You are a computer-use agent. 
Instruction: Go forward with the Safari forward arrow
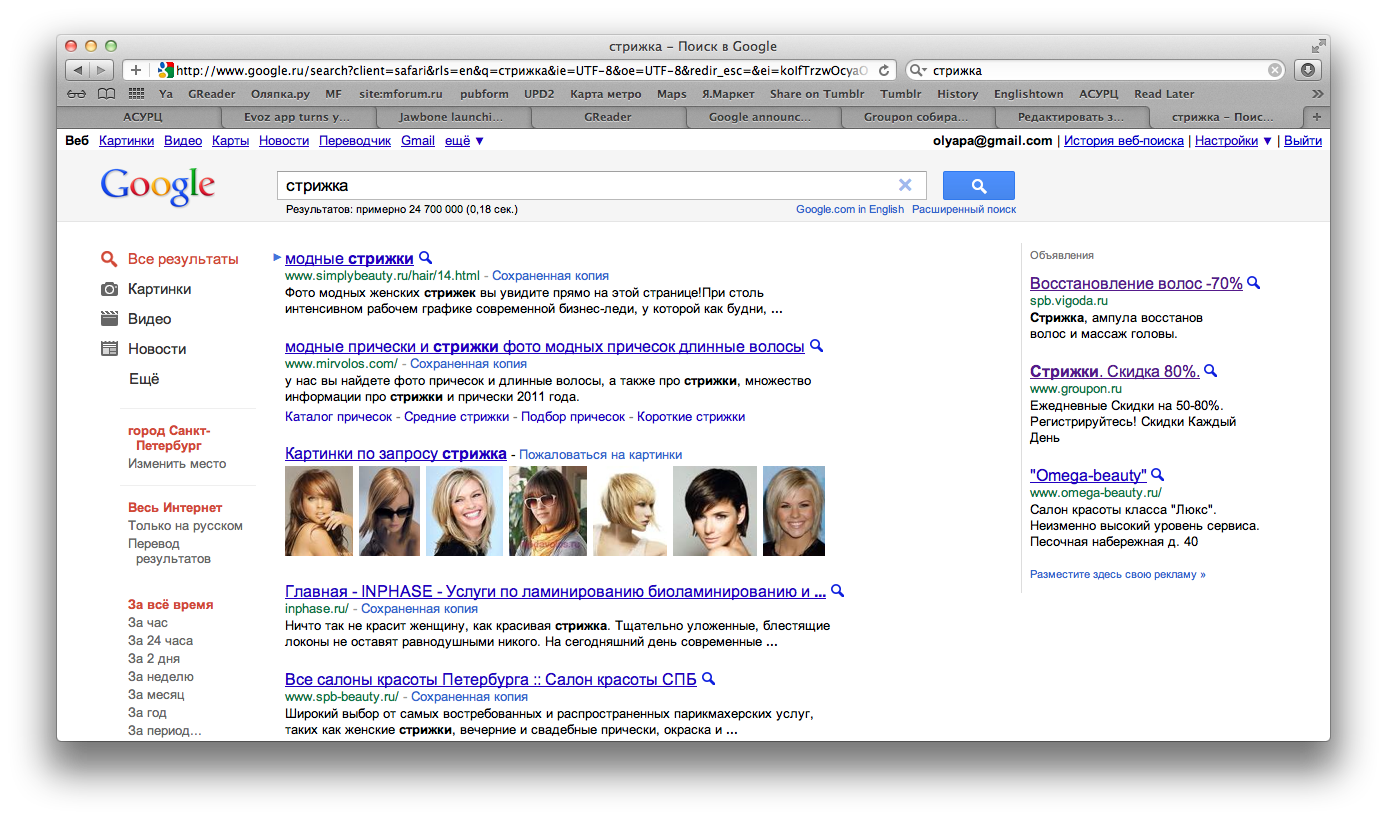pos(103,70)
